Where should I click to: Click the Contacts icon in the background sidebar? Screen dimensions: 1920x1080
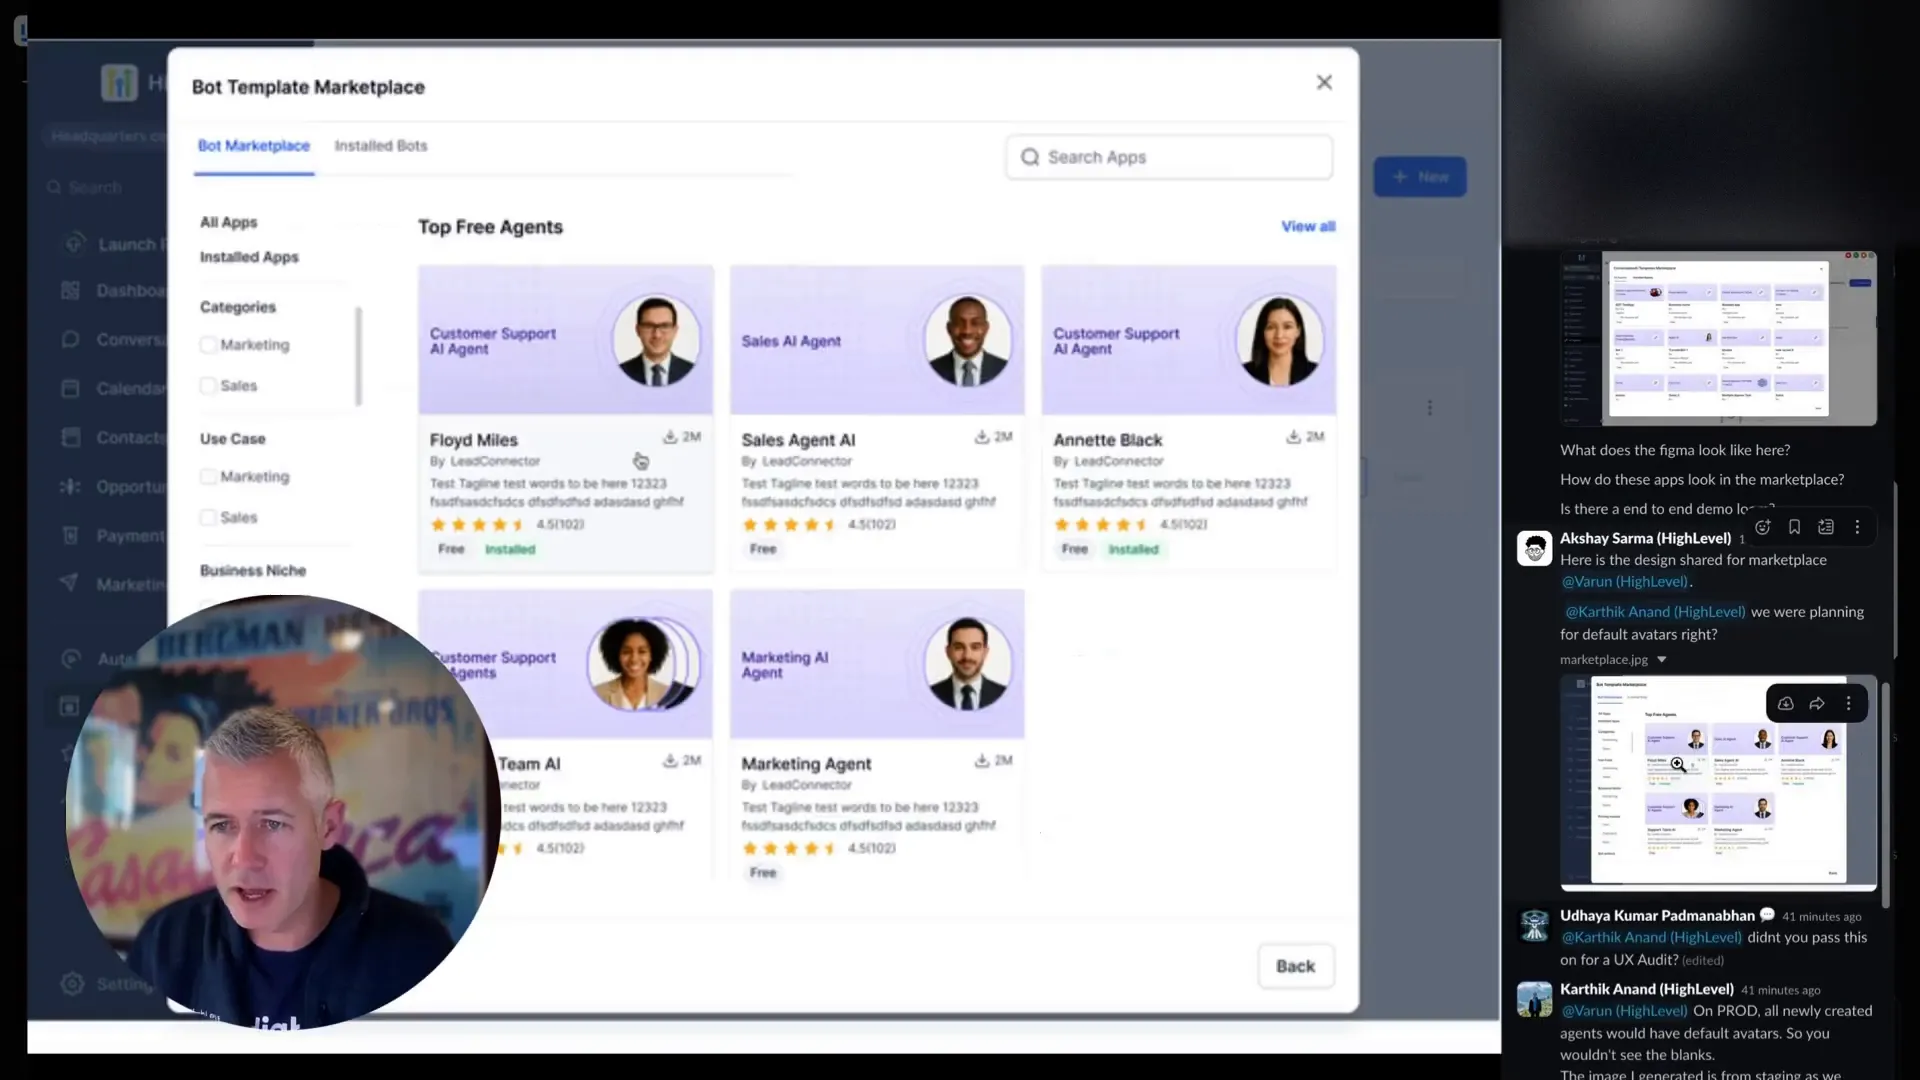(70, 438)
